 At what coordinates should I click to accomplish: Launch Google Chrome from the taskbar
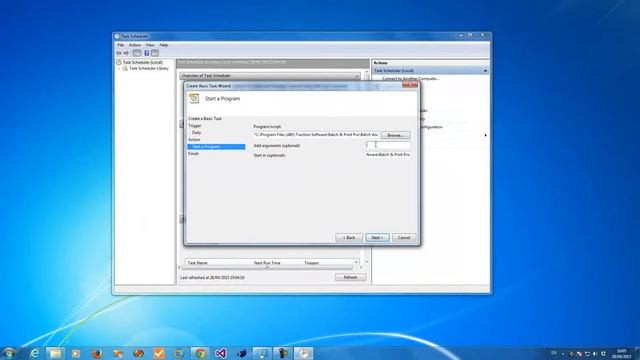[200, 353]
